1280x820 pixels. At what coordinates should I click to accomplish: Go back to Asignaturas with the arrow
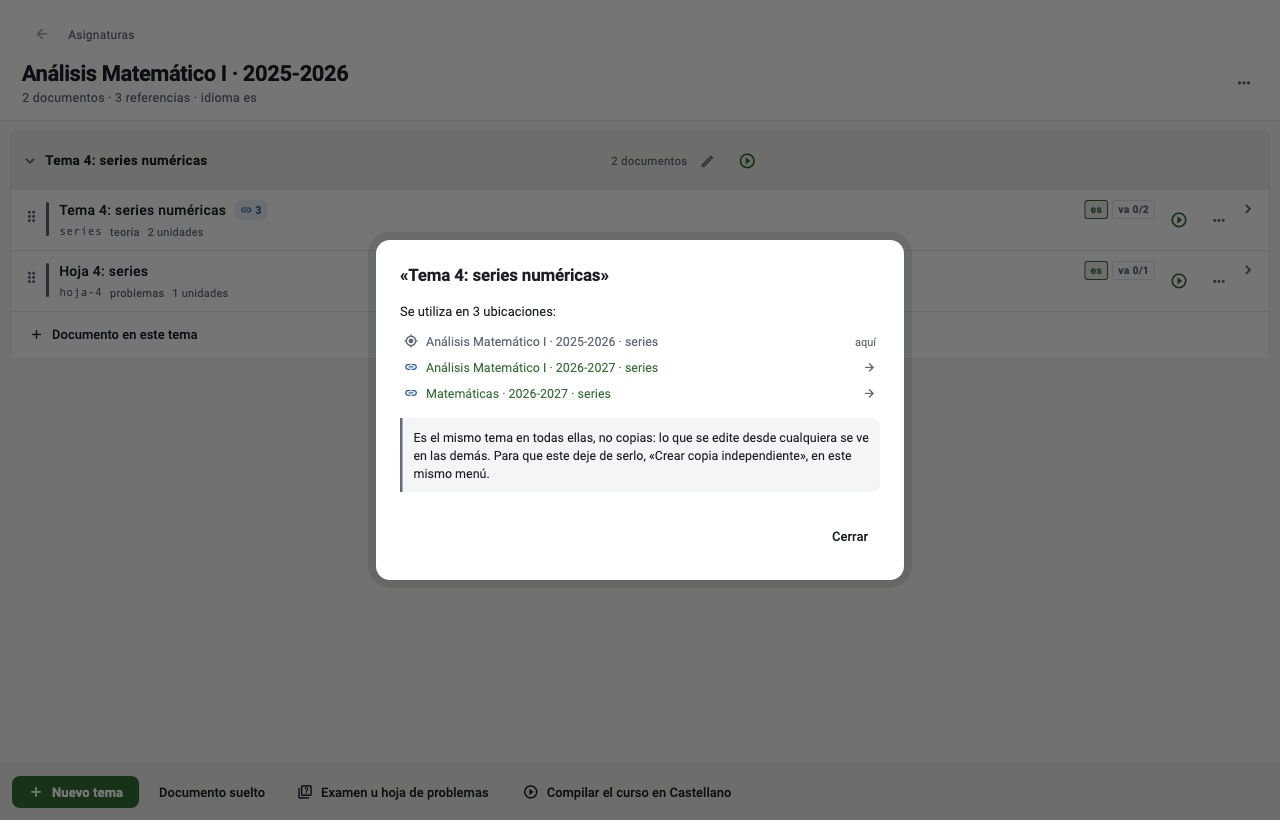[42, 34]
